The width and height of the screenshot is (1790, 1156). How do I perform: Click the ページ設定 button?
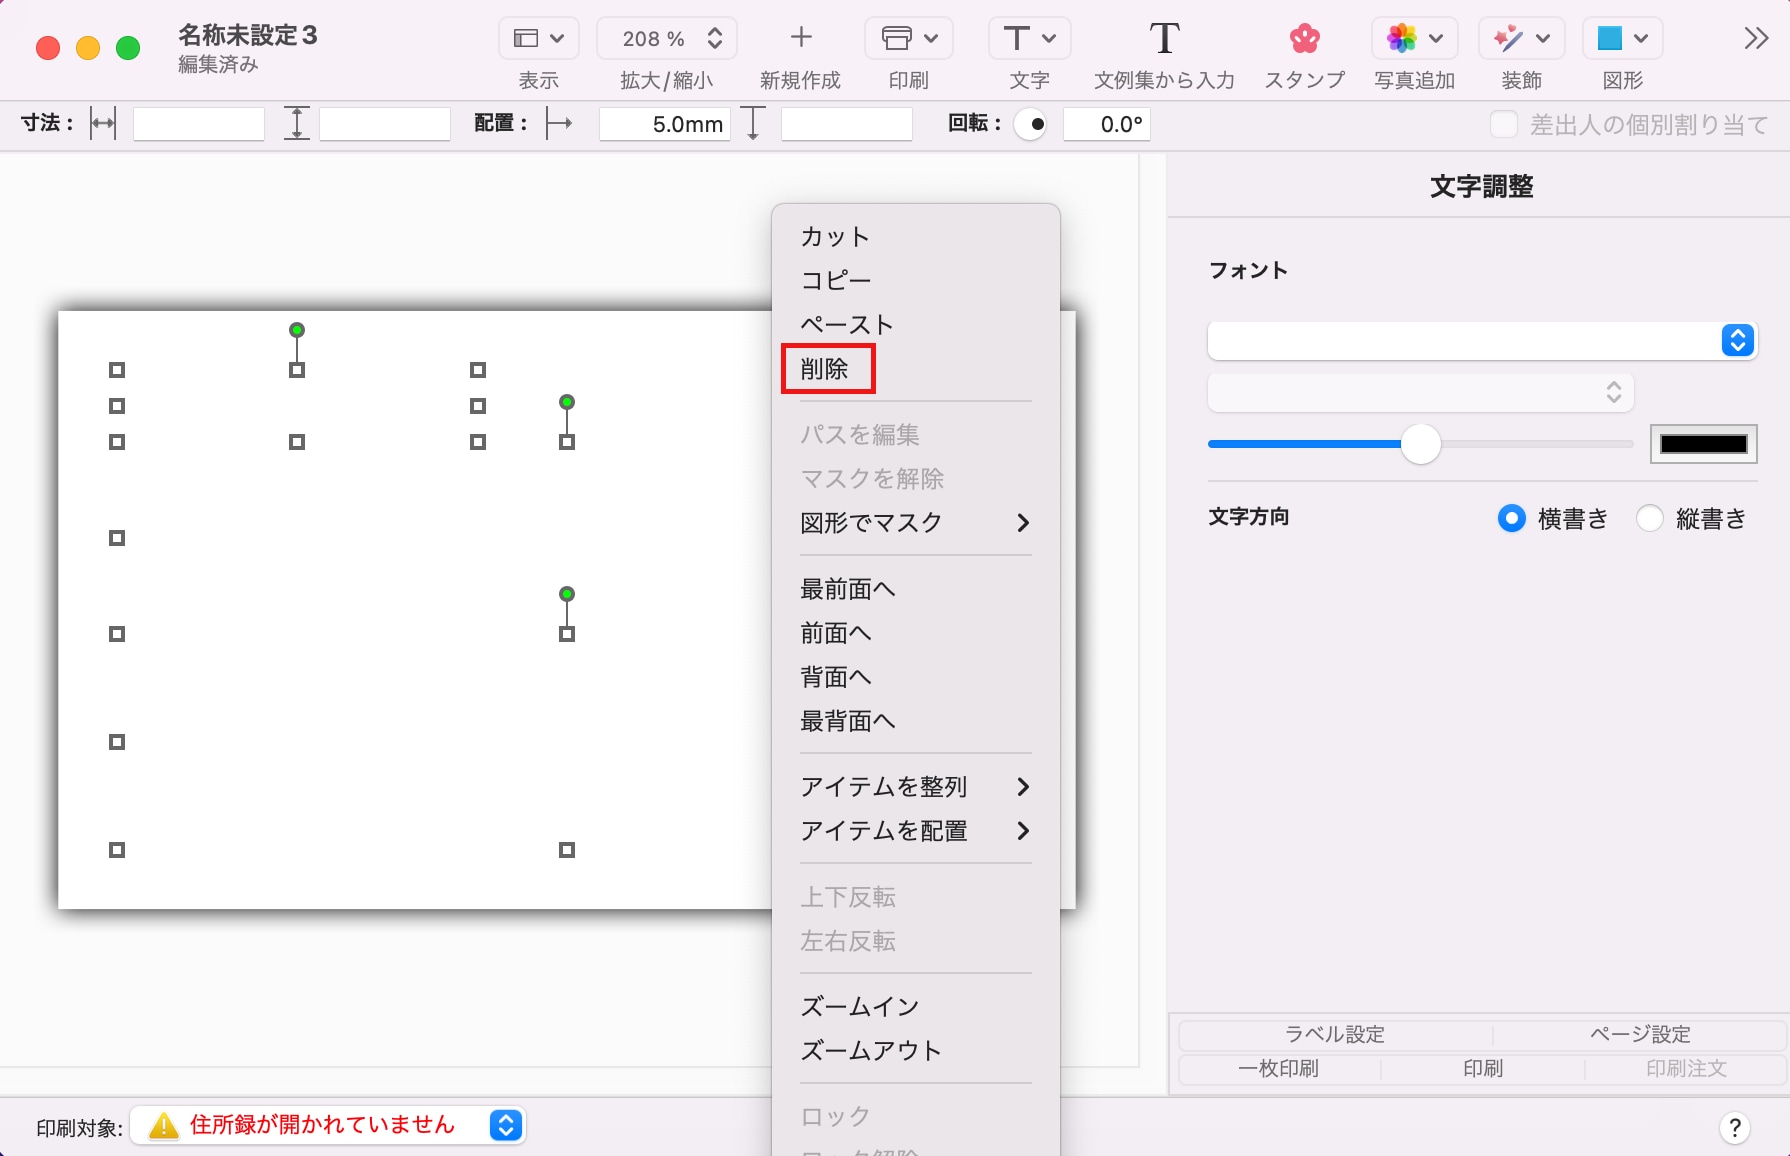1640,1034
